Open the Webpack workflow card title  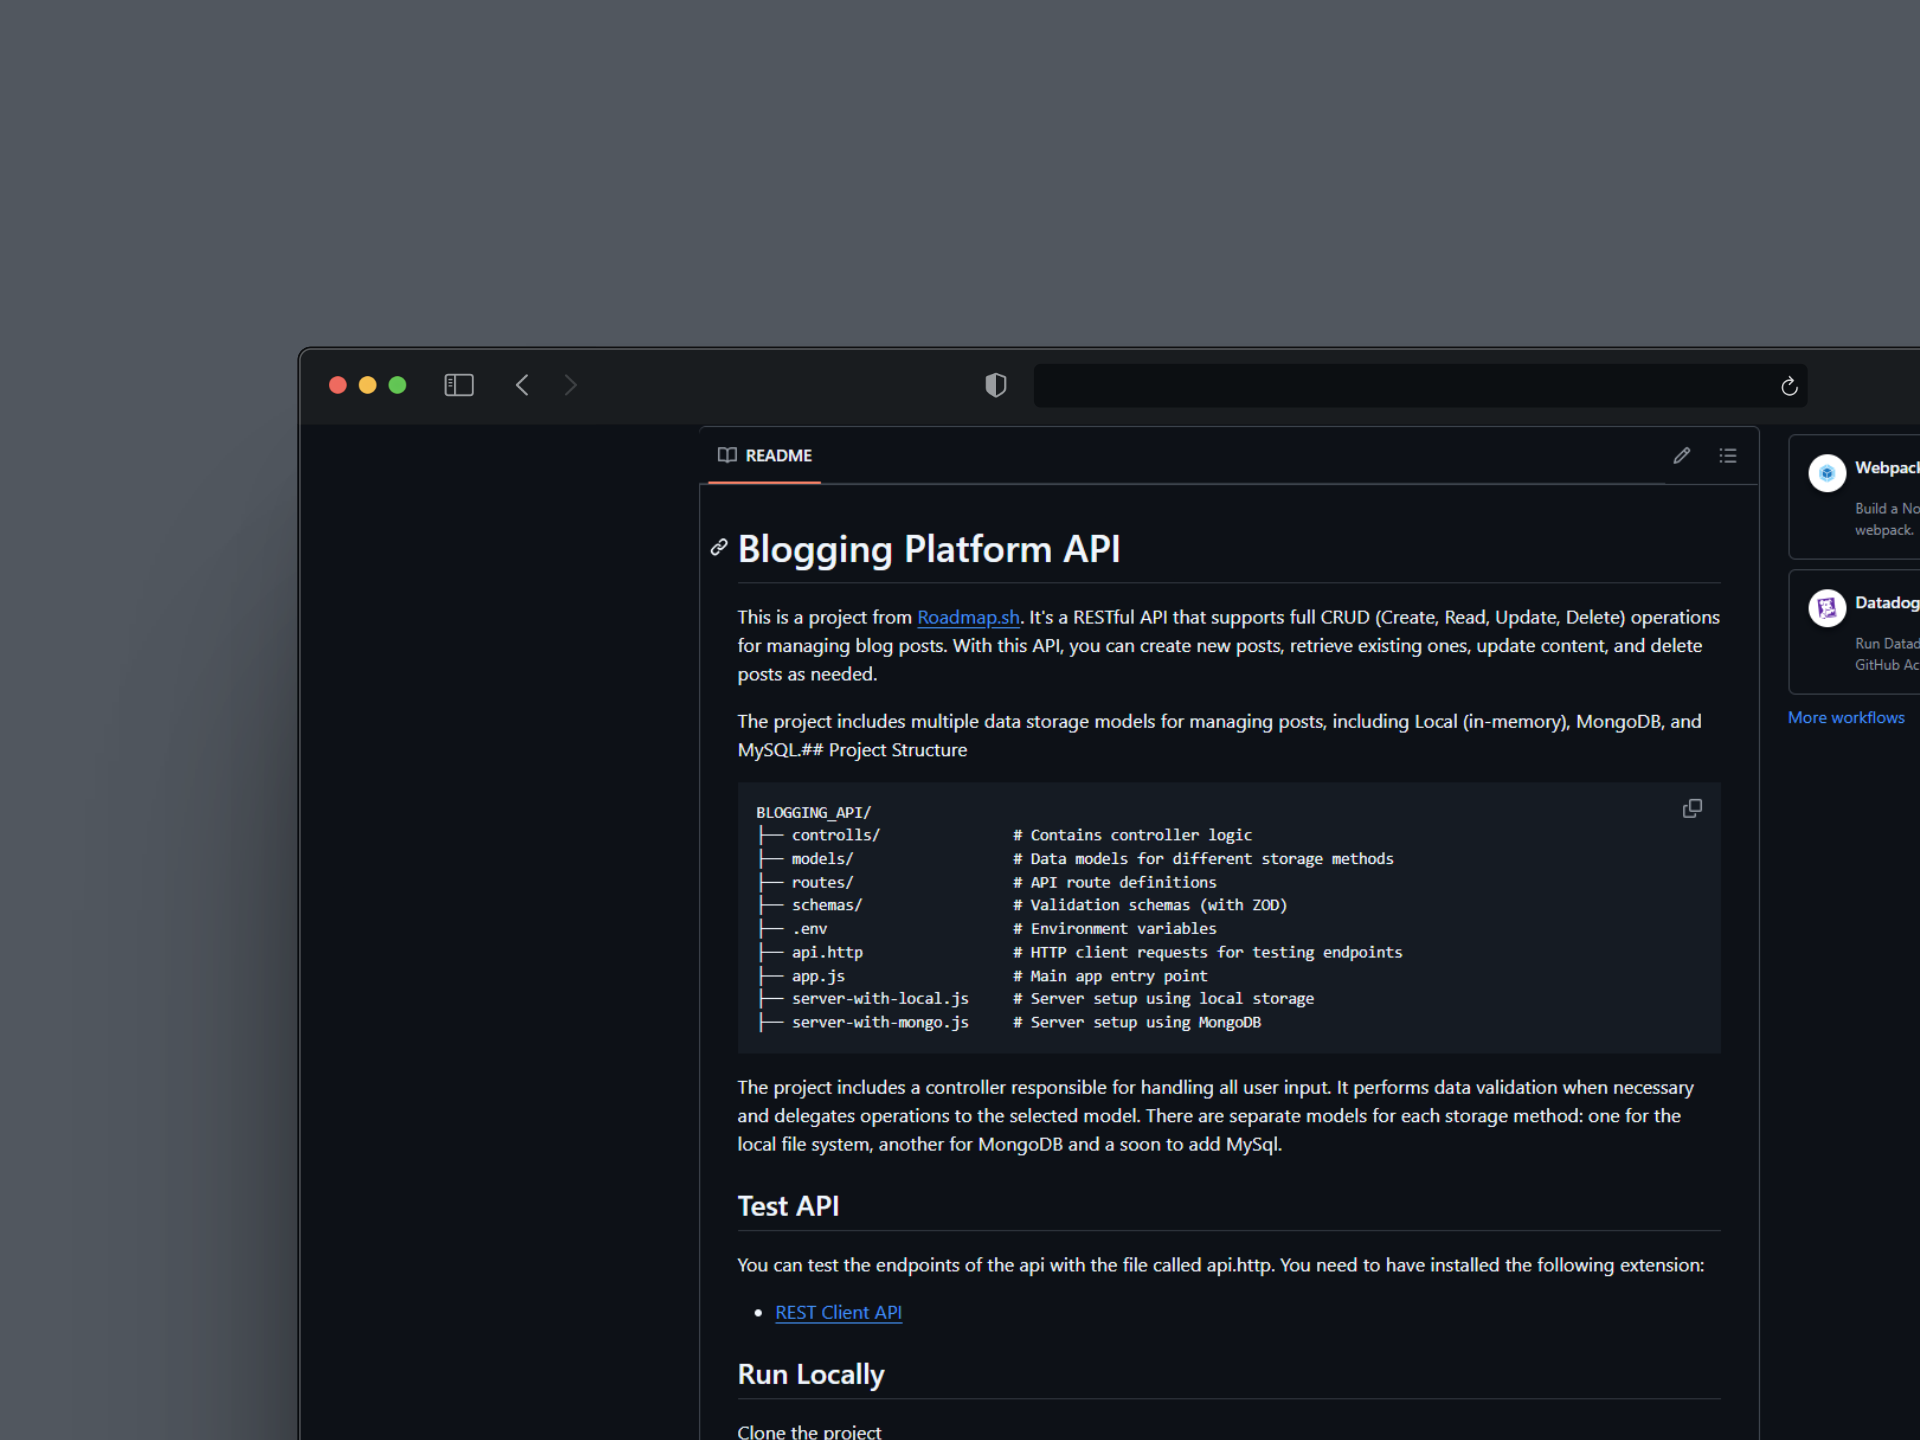click(1887, 468)
